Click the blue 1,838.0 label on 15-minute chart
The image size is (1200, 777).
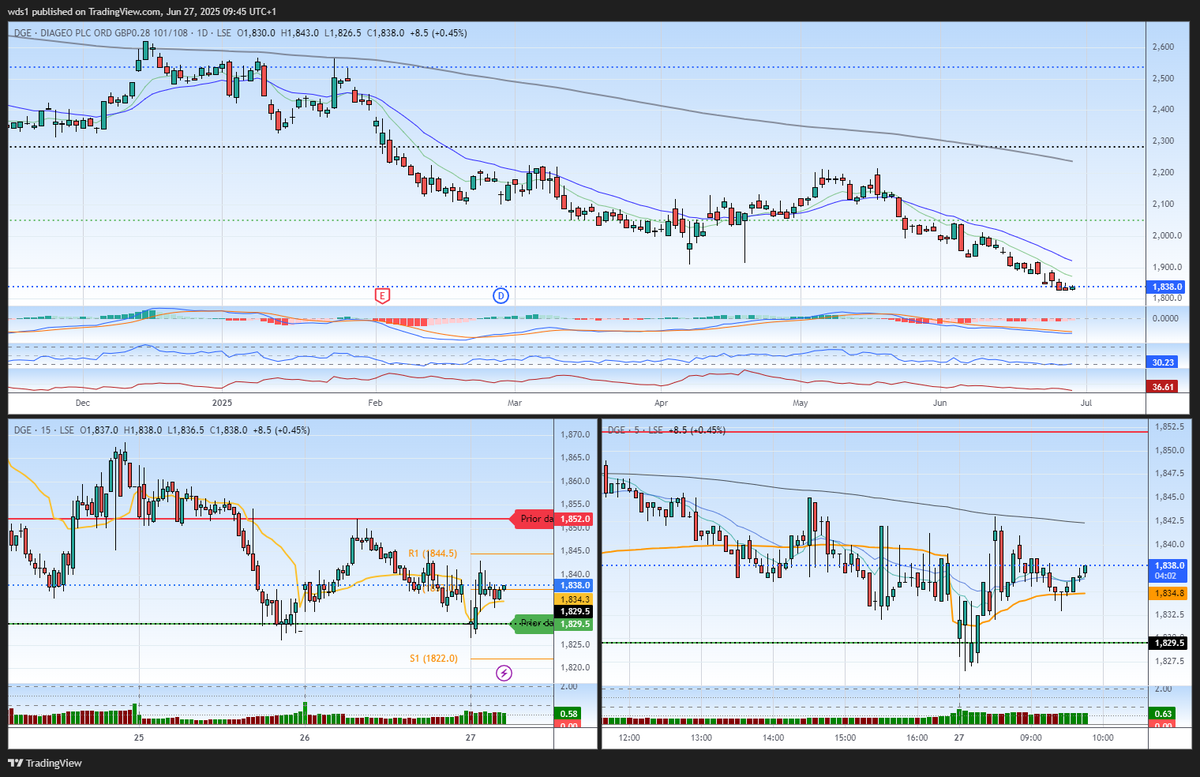pyautogui.click(x=576, y=585)
